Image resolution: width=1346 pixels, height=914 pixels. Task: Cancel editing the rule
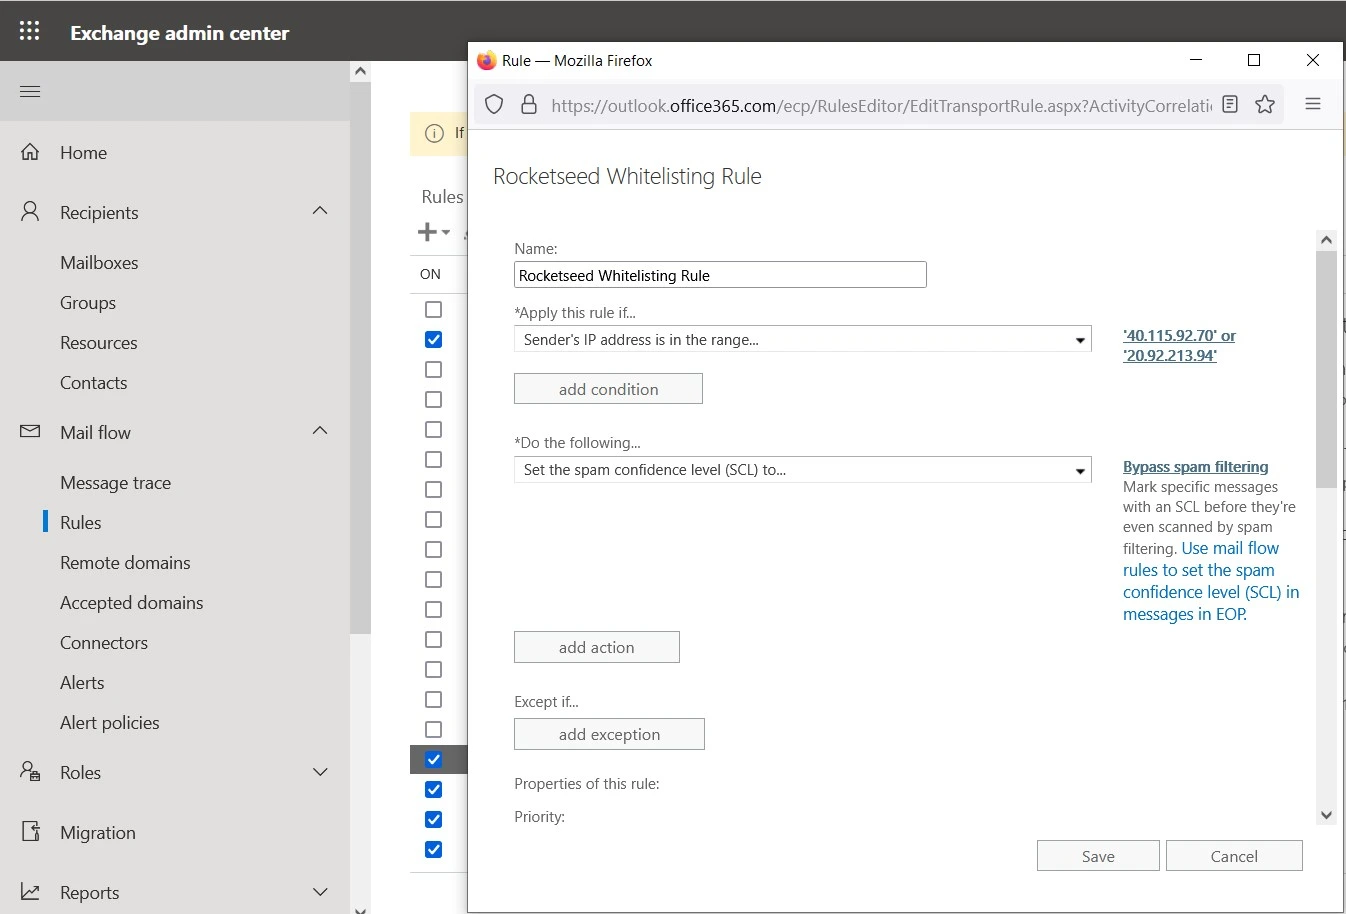(1234, 856)
